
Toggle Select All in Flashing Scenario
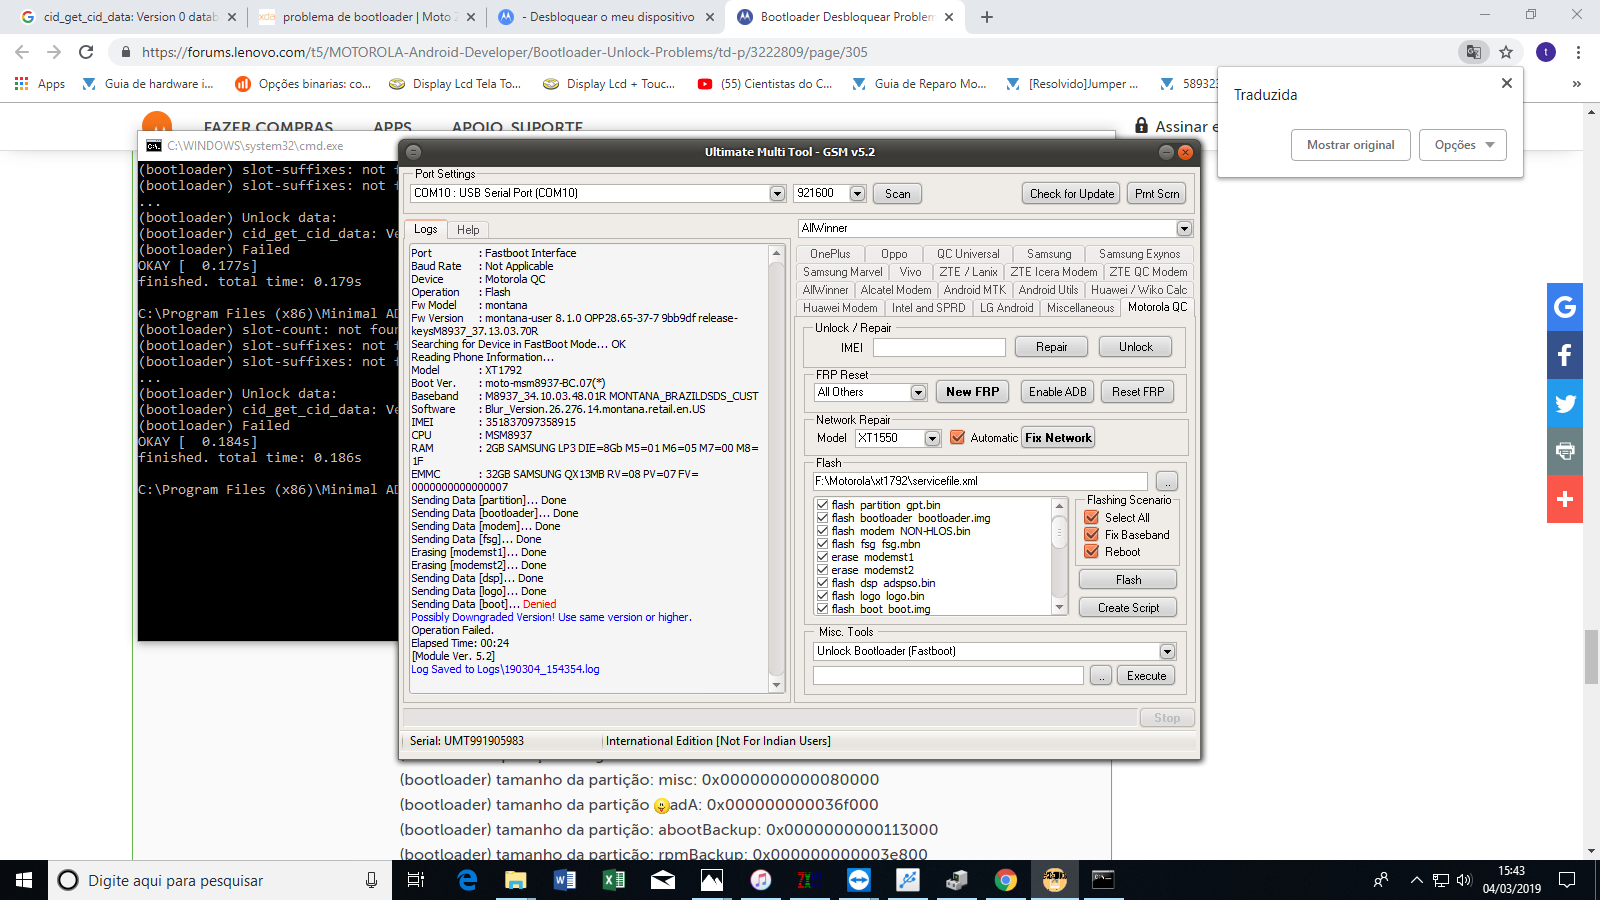1092,517
